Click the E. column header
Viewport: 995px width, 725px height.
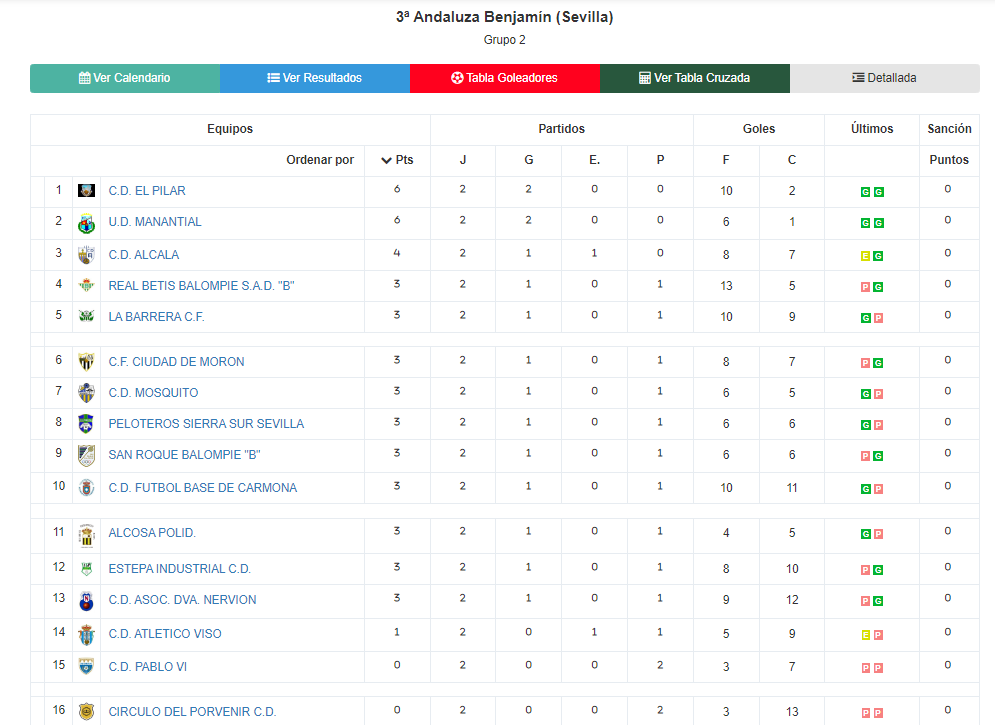(595, 160)
